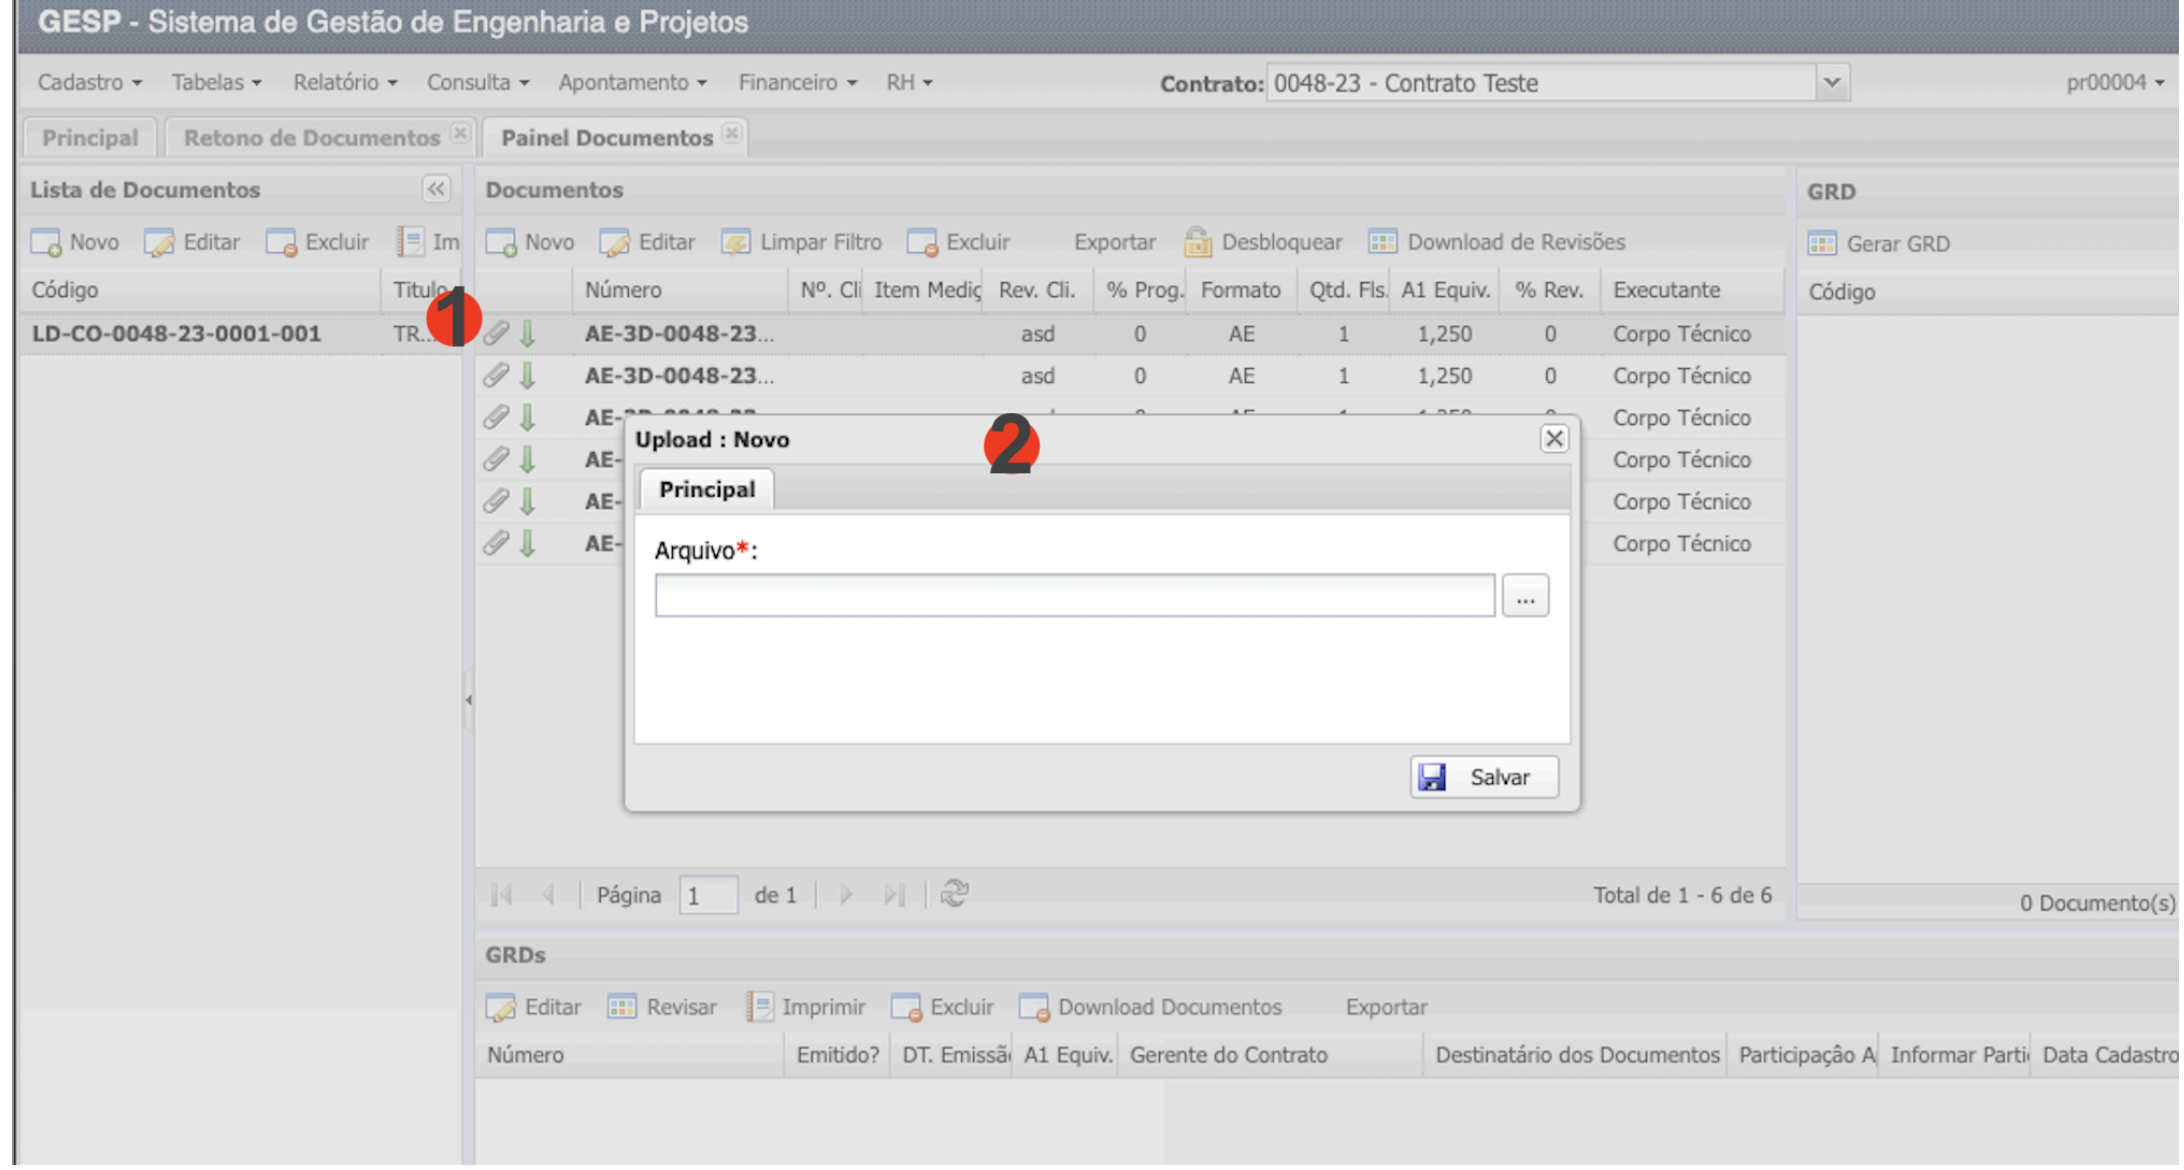Open the Contrato dropdown arrow
The width and height of the screenshot is (2184, 1170).
pos(1832,83)
